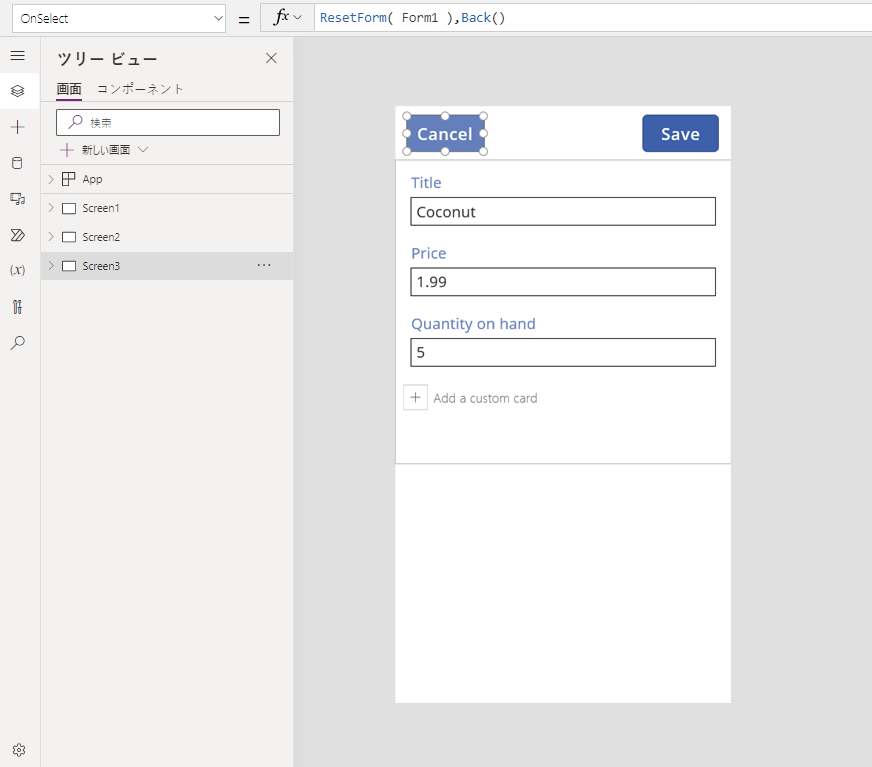This screenshot has width=872, height=767.
Task: Switch to the コンポーネント tab
Action: click(140, 89)
